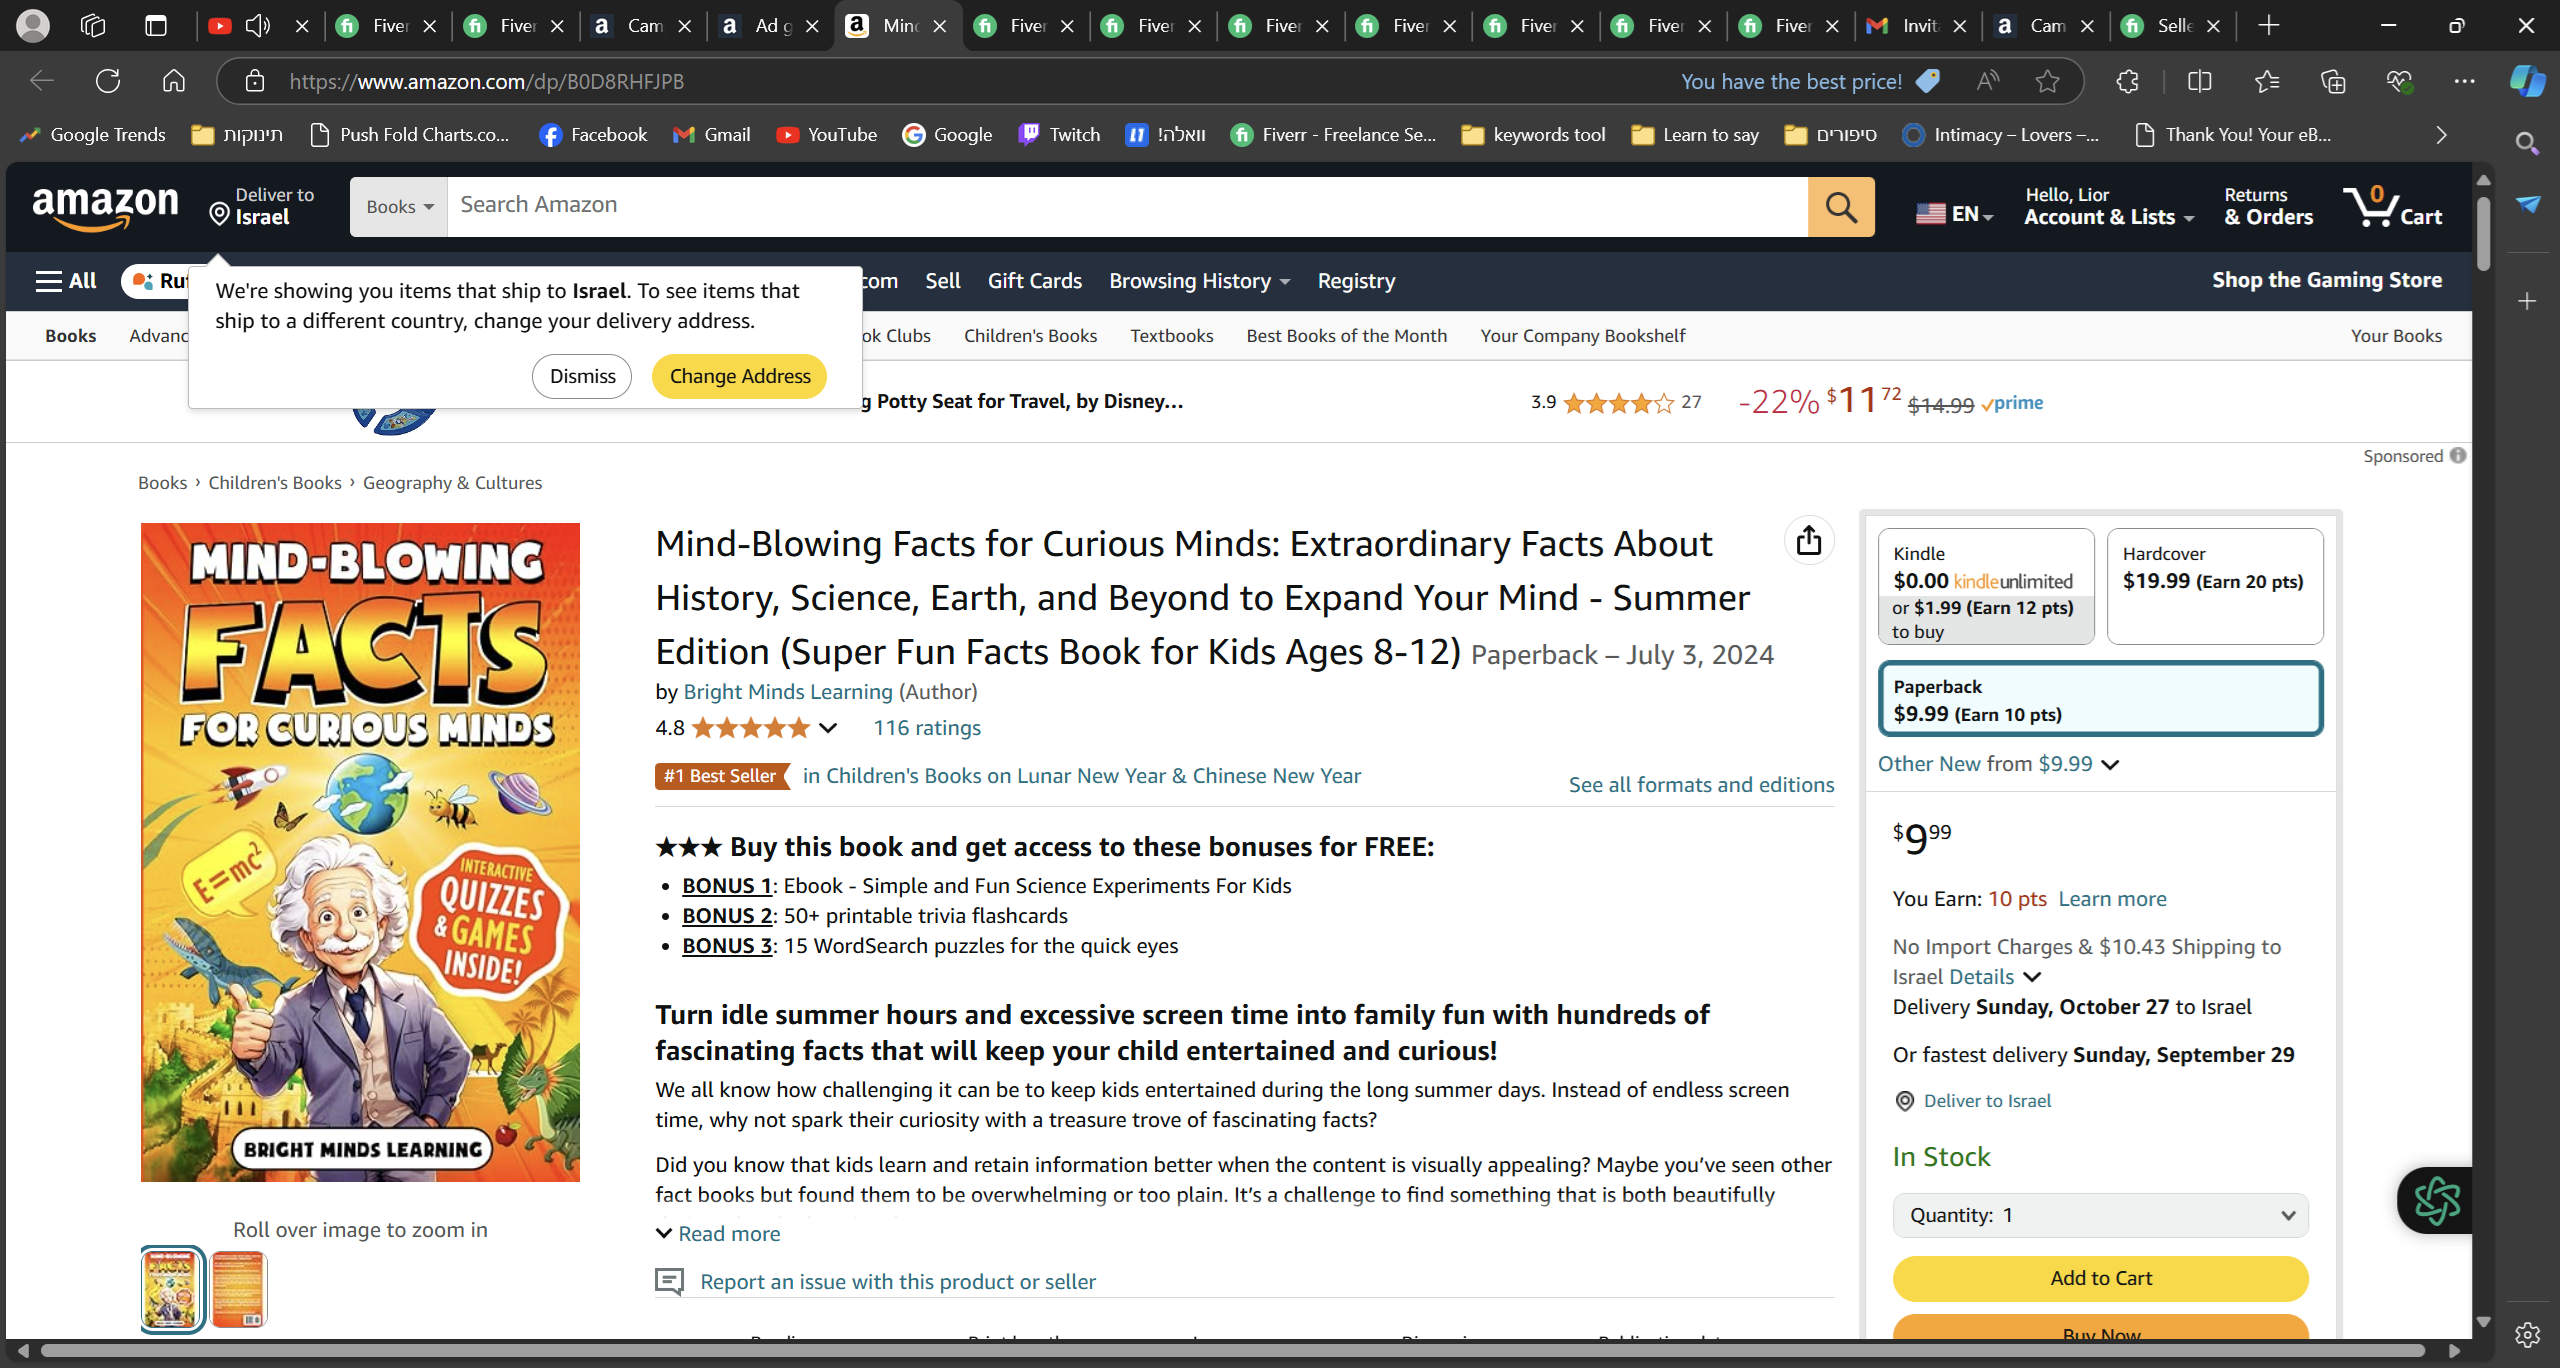
Task: Expand the shipping Details chevron
Action: click(2032, 977)
